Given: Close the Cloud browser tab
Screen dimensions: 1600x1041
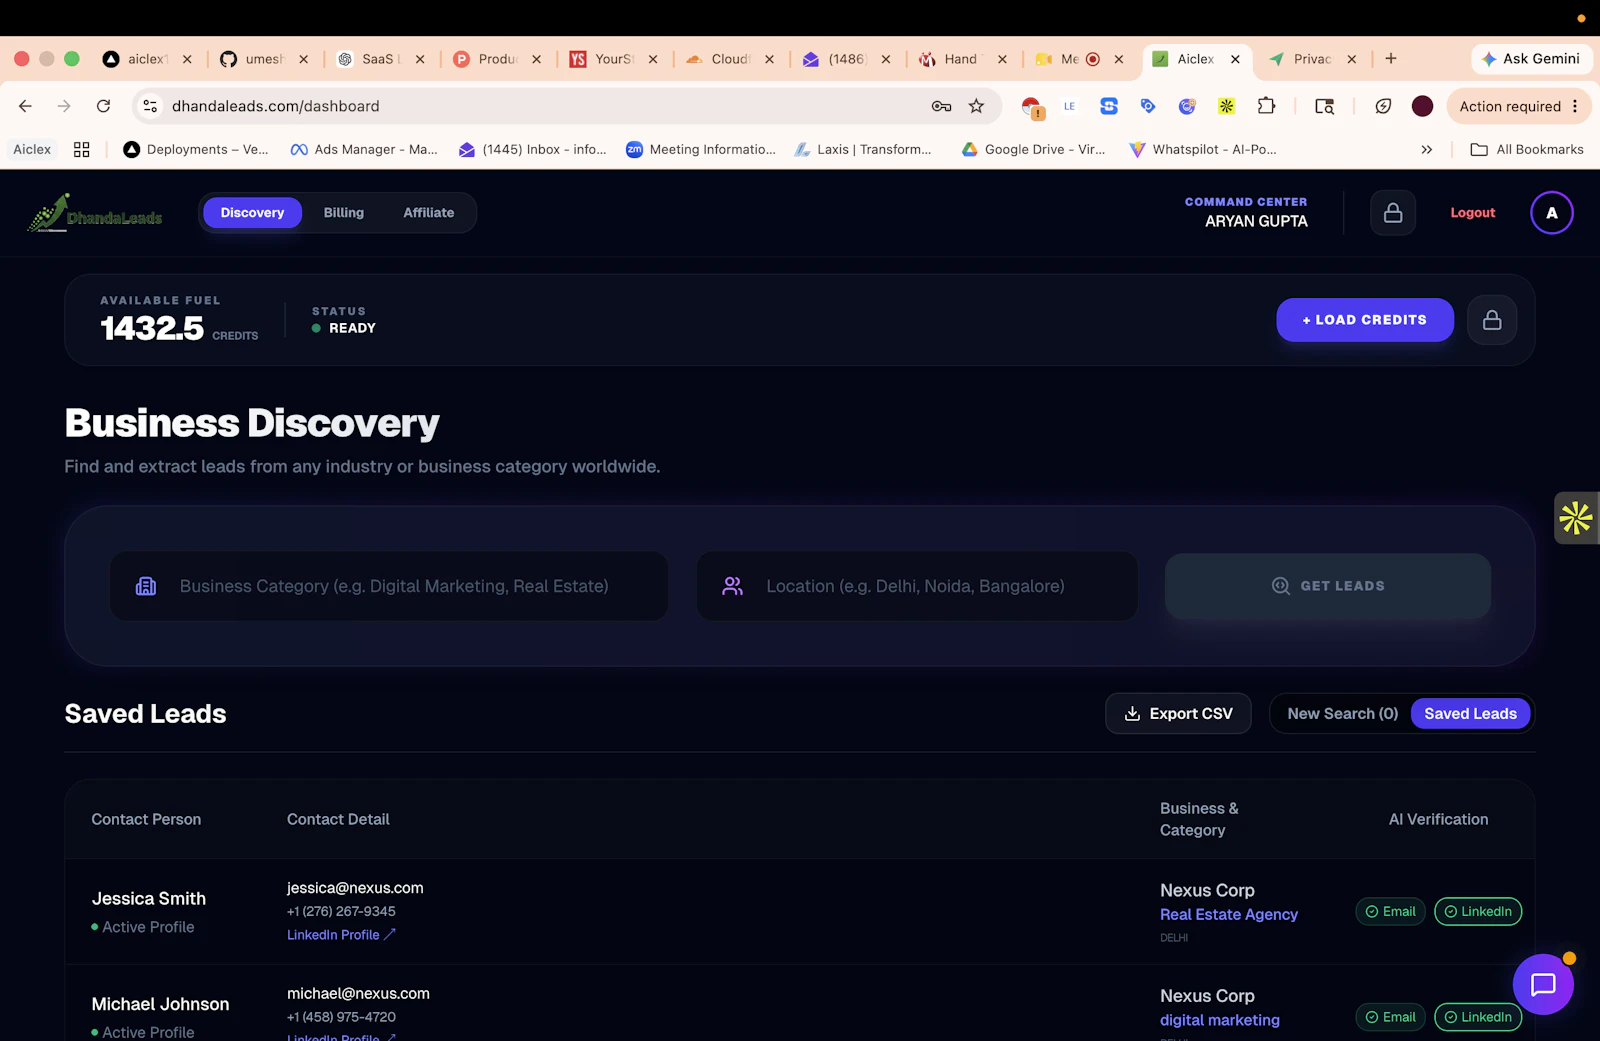Looking at the screenshot, I should [x=769, y=59].
